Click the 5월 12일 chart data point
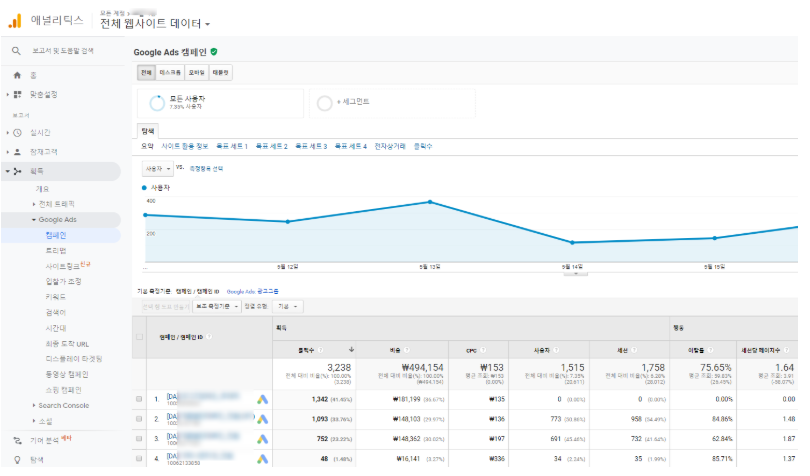Image resolution: width=810 pixels, height=476 pixels. click(x=288, y=222)
